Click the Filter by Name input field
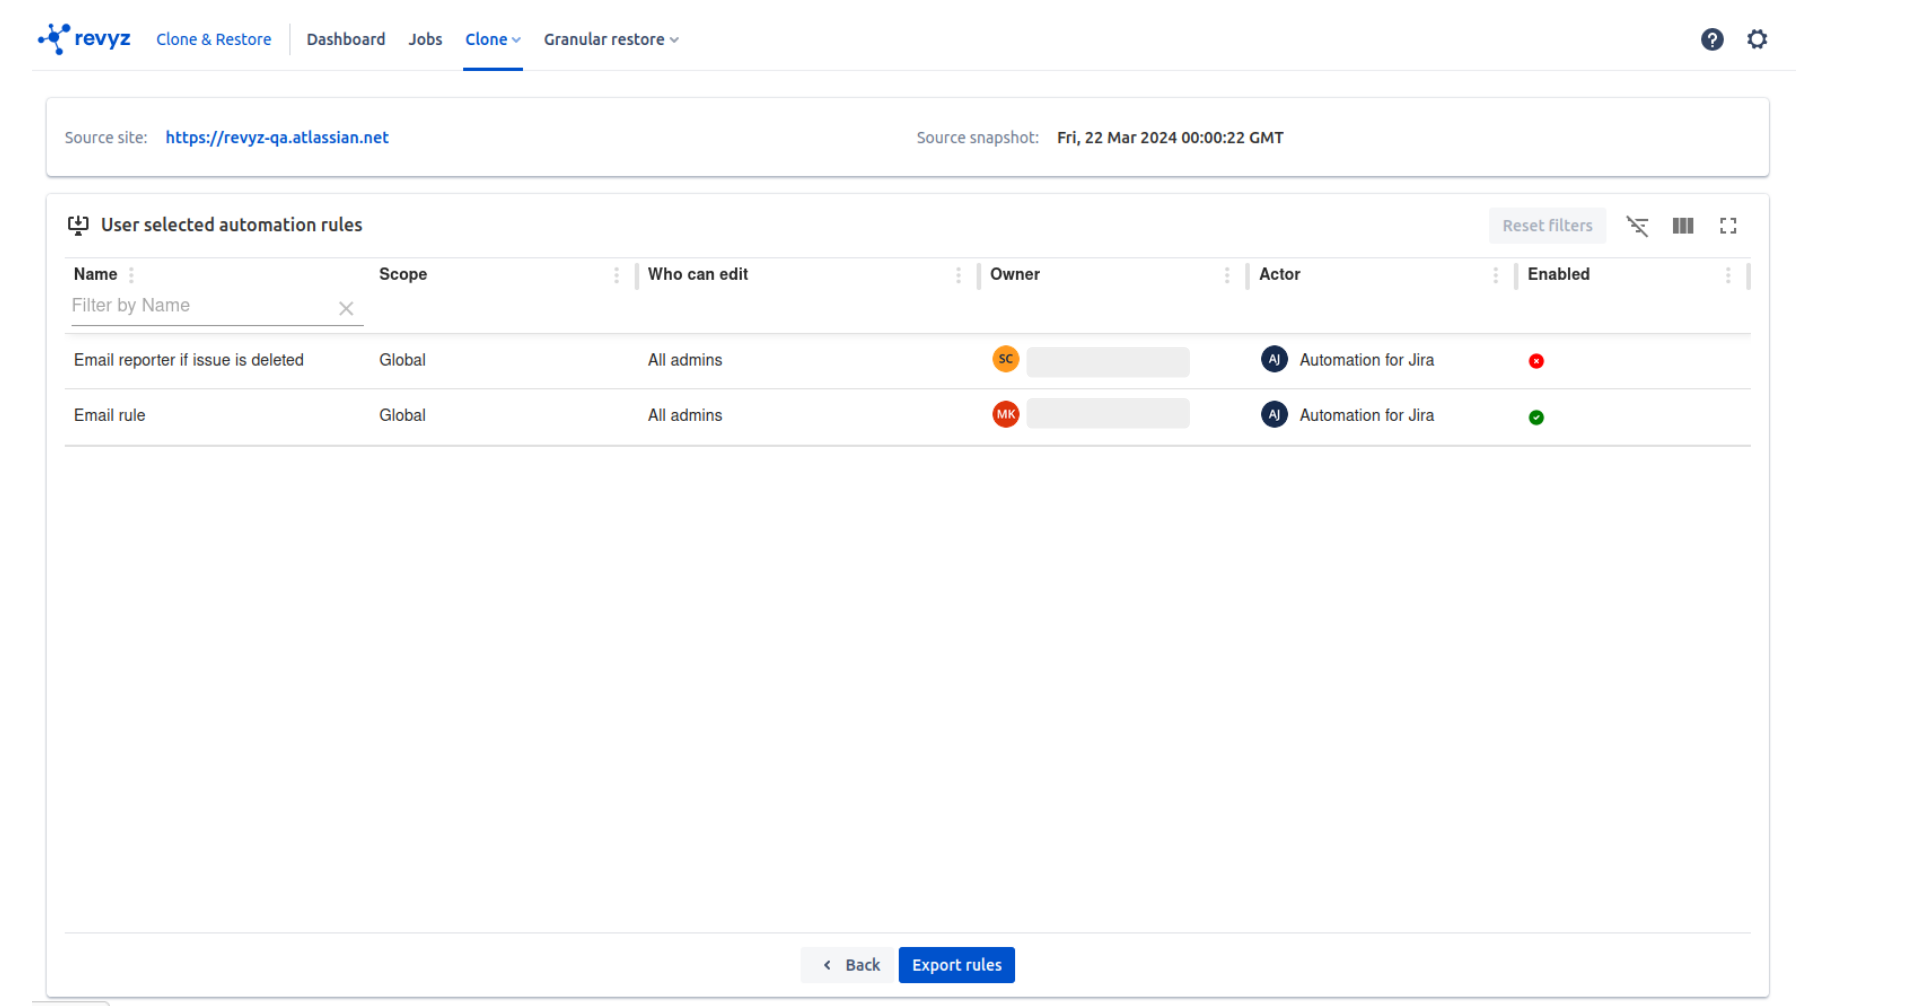Image resolution: width=1906 pixels, height=1006 pixels. coord(200,306)
